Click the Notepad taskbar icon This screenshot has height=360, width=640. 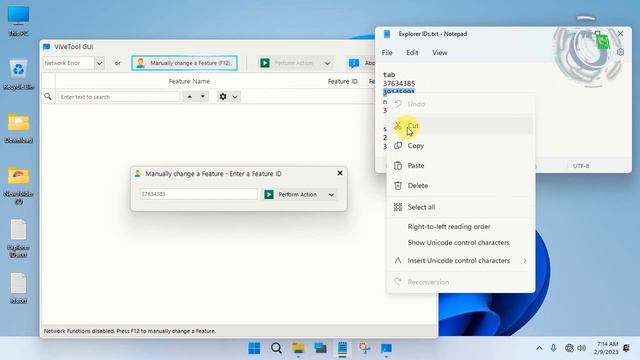click(342, 348)
